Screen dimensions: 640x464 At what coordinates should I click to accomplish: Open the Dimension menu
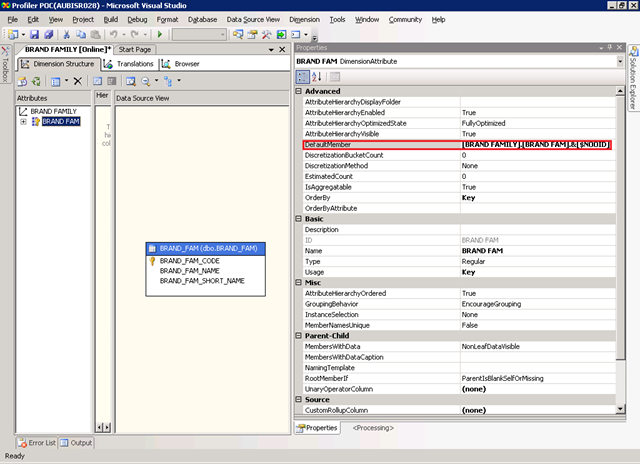[x=304, y=20]
